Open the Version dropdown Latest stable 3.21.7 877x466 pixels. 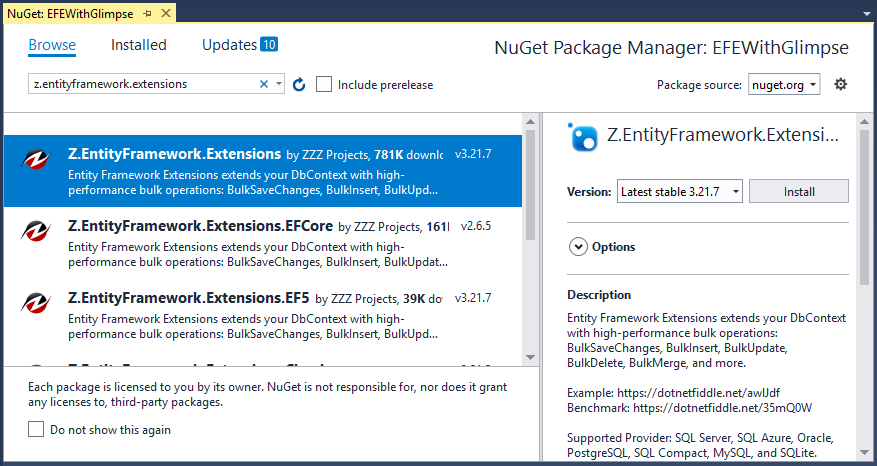click(680, 191)
